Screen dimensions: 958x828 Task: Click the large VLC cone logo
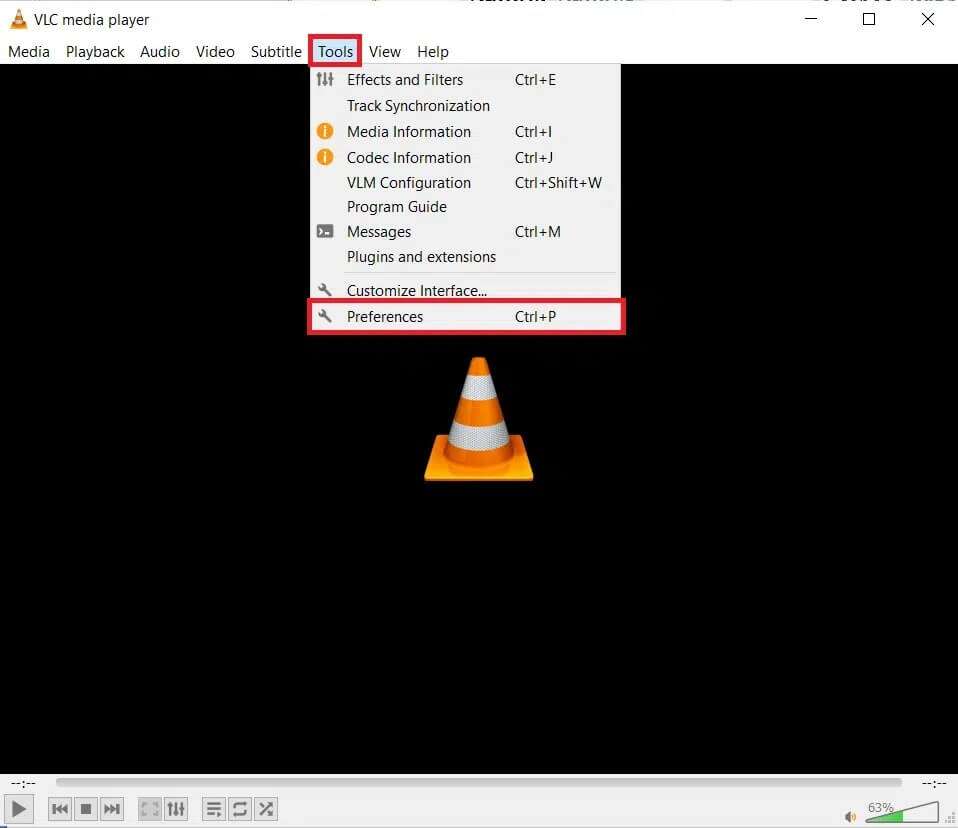pyautogui.click(x=478, y=419)
